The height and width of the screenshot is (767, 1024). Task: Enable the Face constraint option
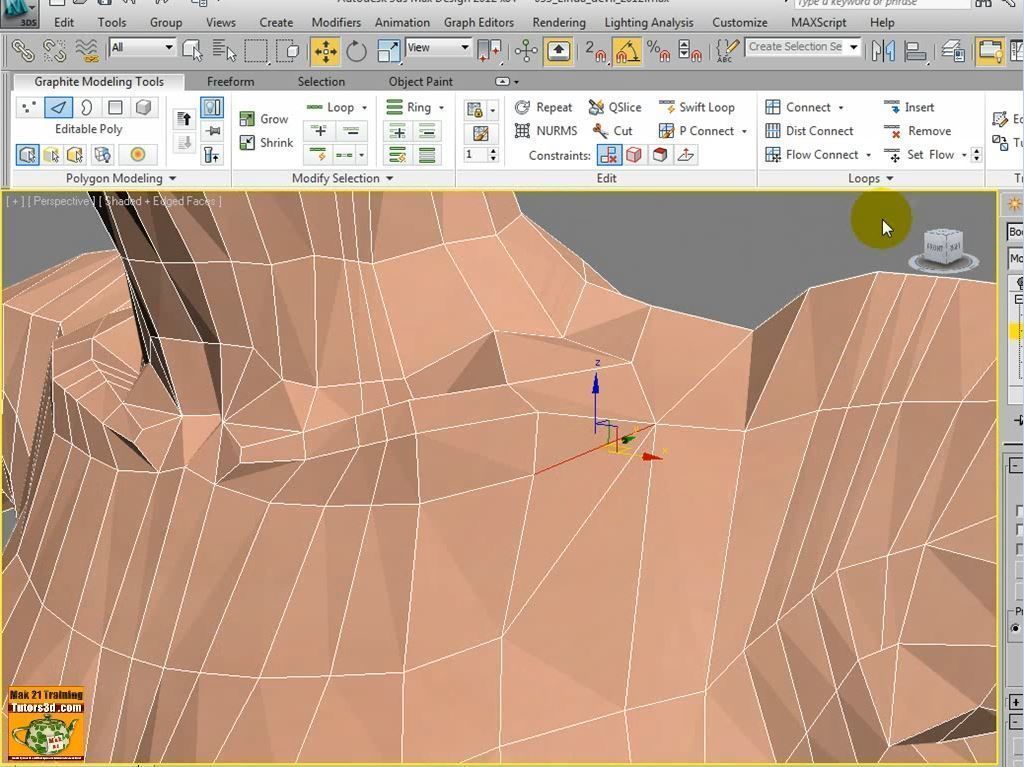(660, 155)
